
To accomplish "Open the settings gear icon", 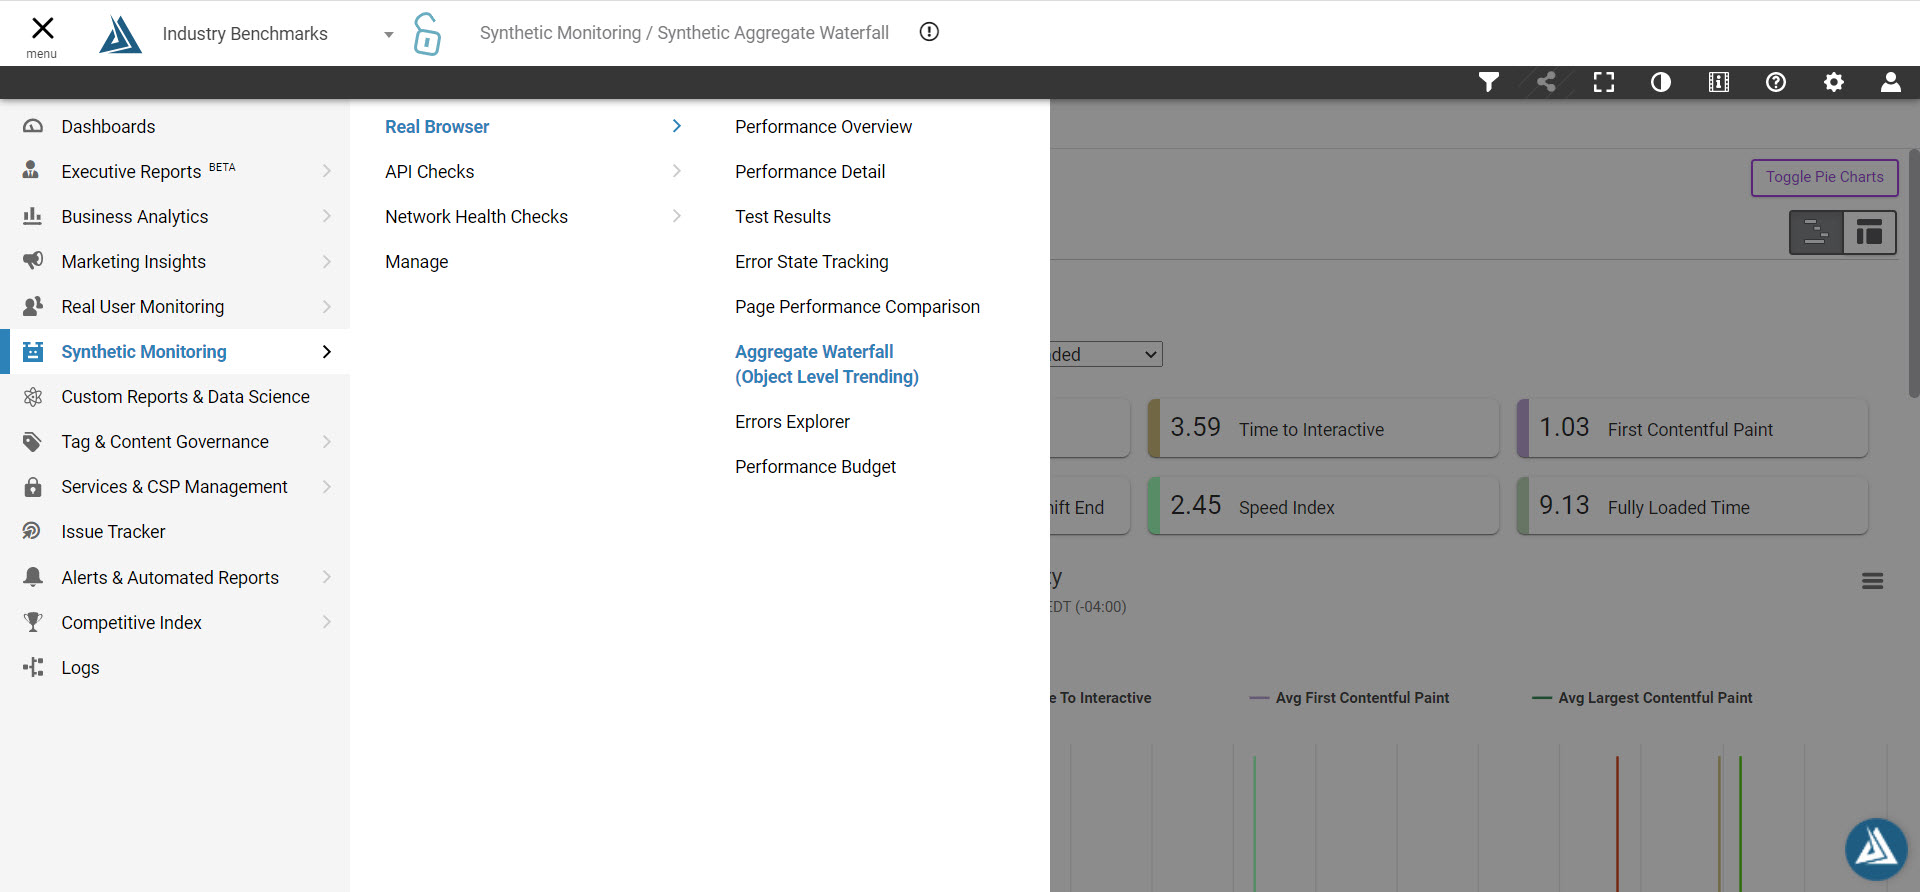I will (x=1833, y=82).
